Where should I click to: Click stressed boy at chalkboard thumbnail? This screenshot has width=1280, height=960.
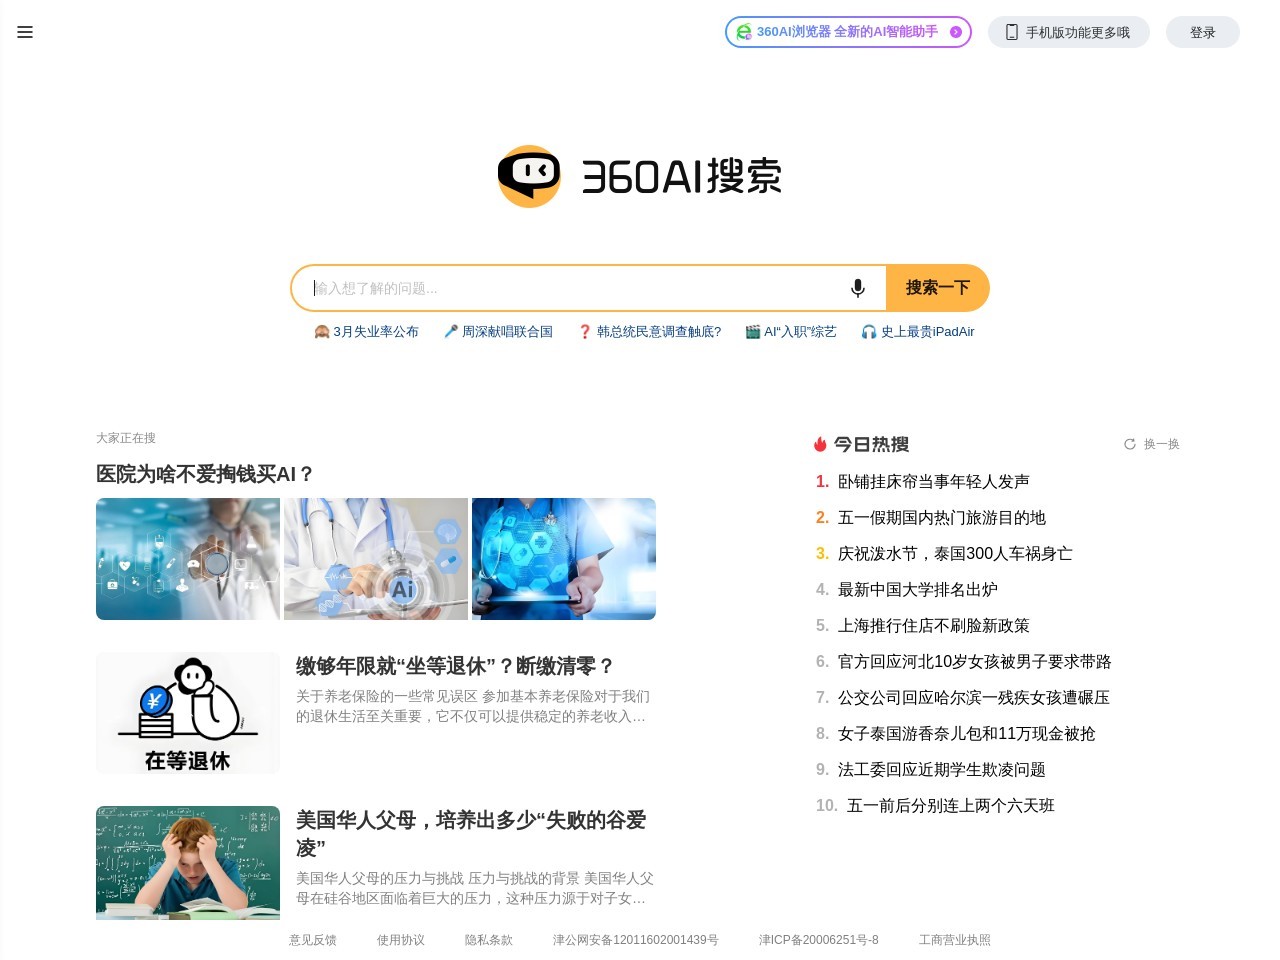(x=188, y=863)
